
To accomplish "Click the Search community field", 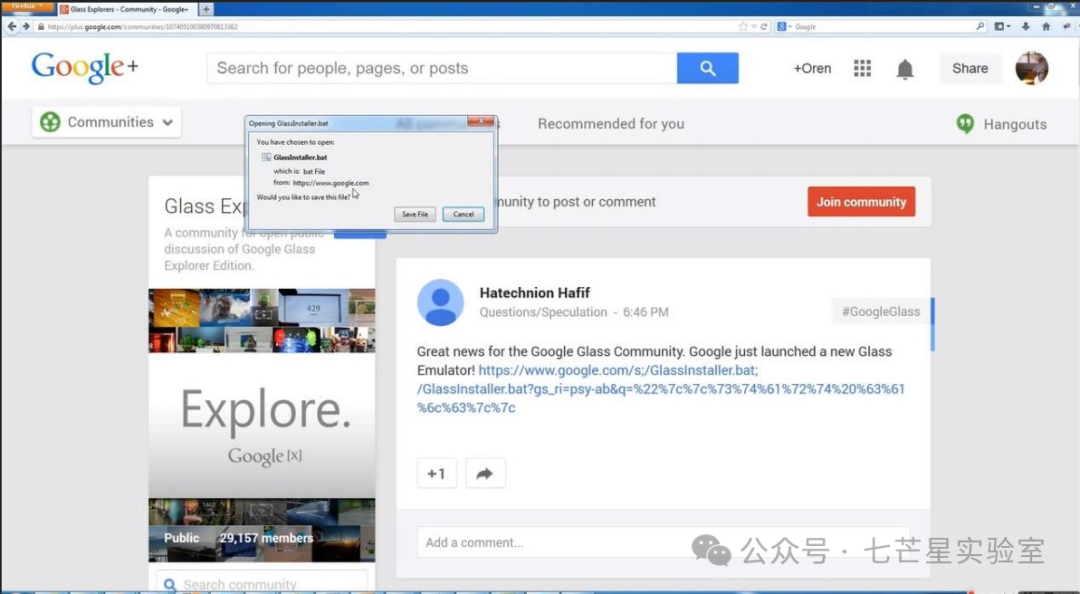I will pyautogui.click(x=262, y=583).
